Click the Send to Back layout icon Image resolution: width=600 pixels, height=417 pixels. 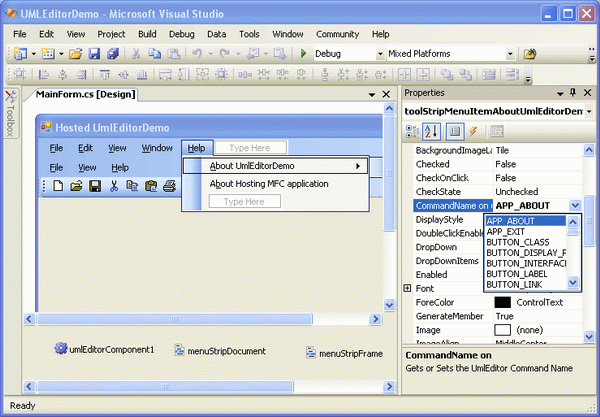click(465, 74)
